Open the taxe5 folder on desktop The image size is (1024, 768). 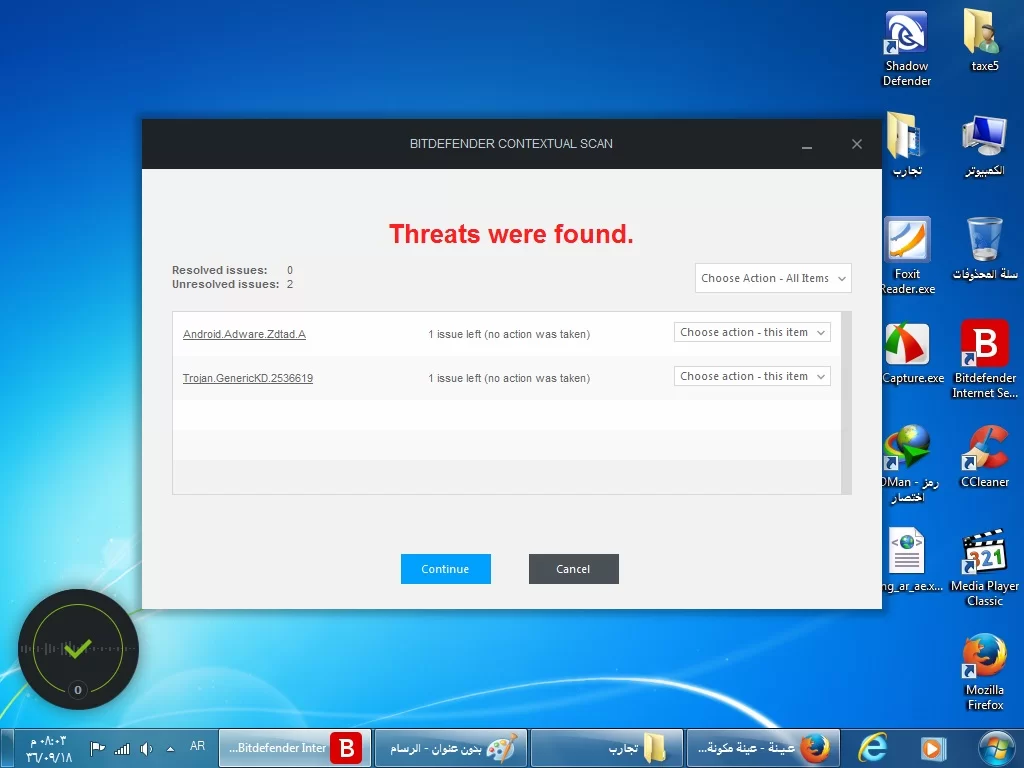pyautogui.click(x=984, y=40)
